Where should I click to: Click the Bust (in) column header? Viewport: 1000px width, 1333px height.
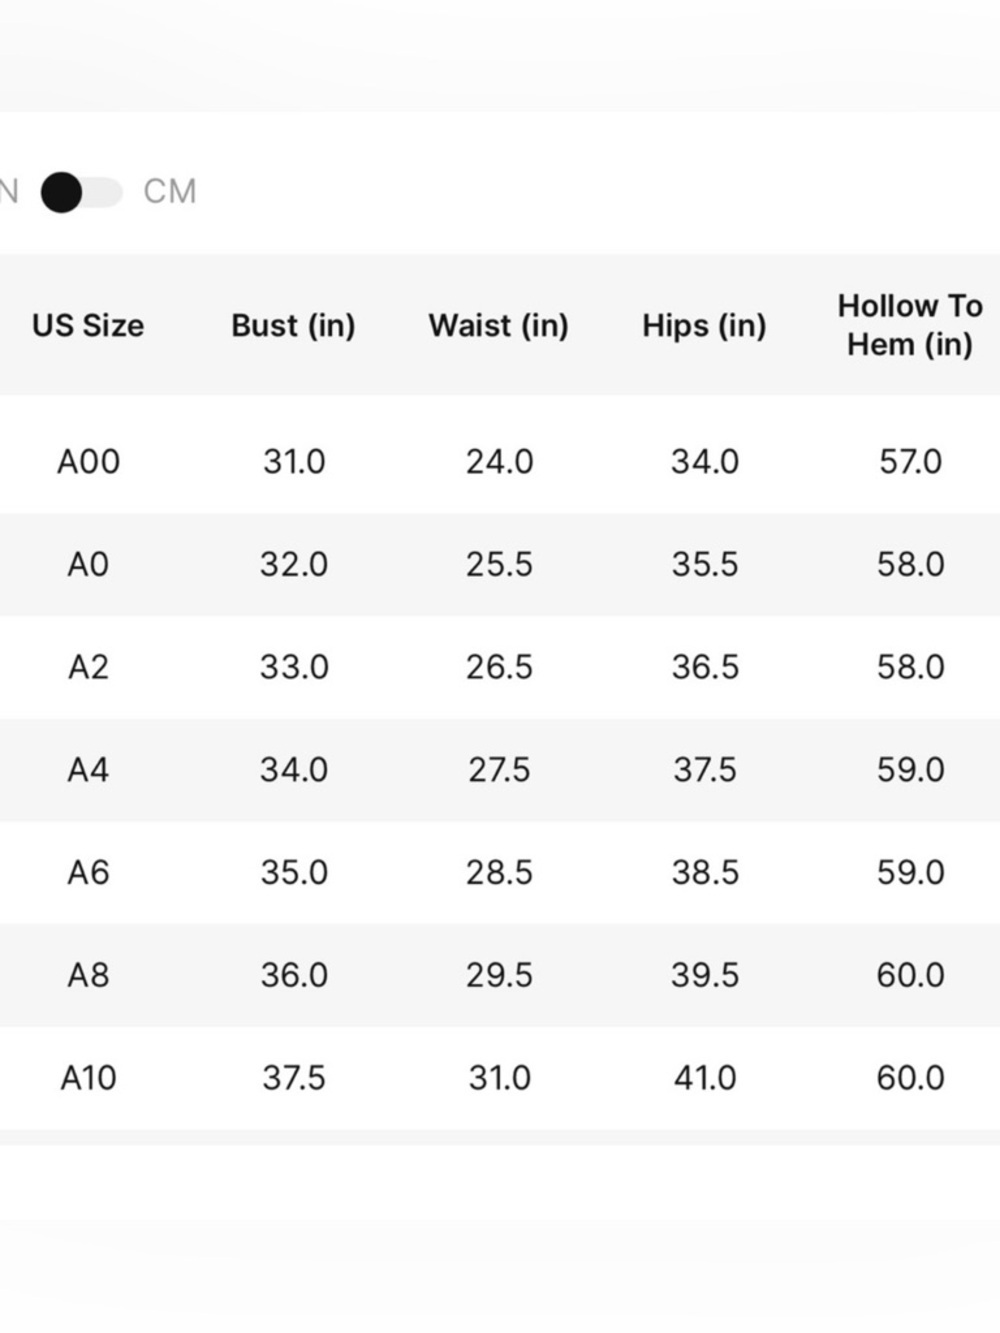293,325
